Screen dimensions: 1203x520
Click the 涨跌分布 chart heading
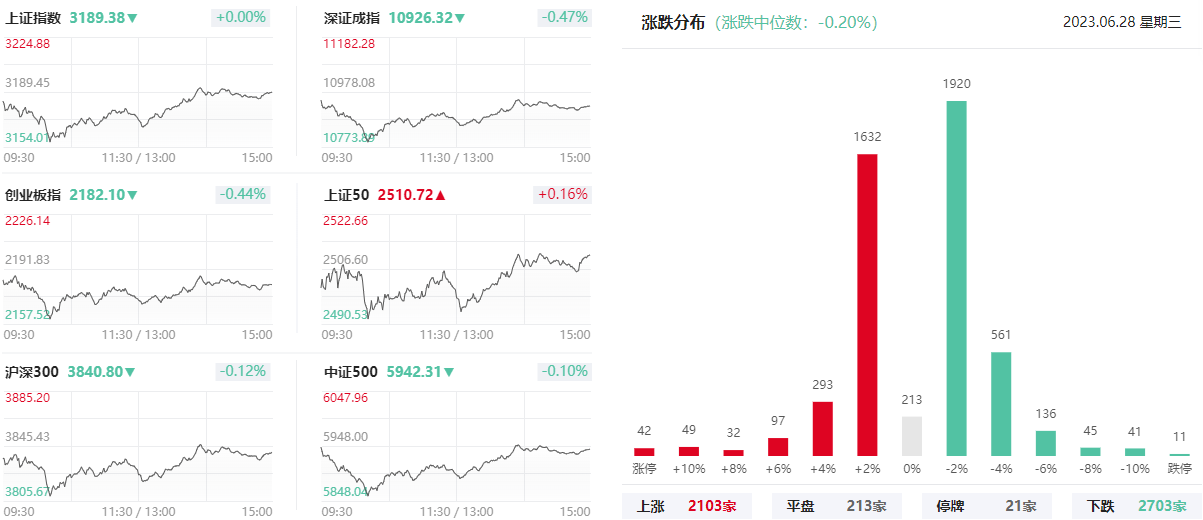pyautogui.click(x=673, y=22)
